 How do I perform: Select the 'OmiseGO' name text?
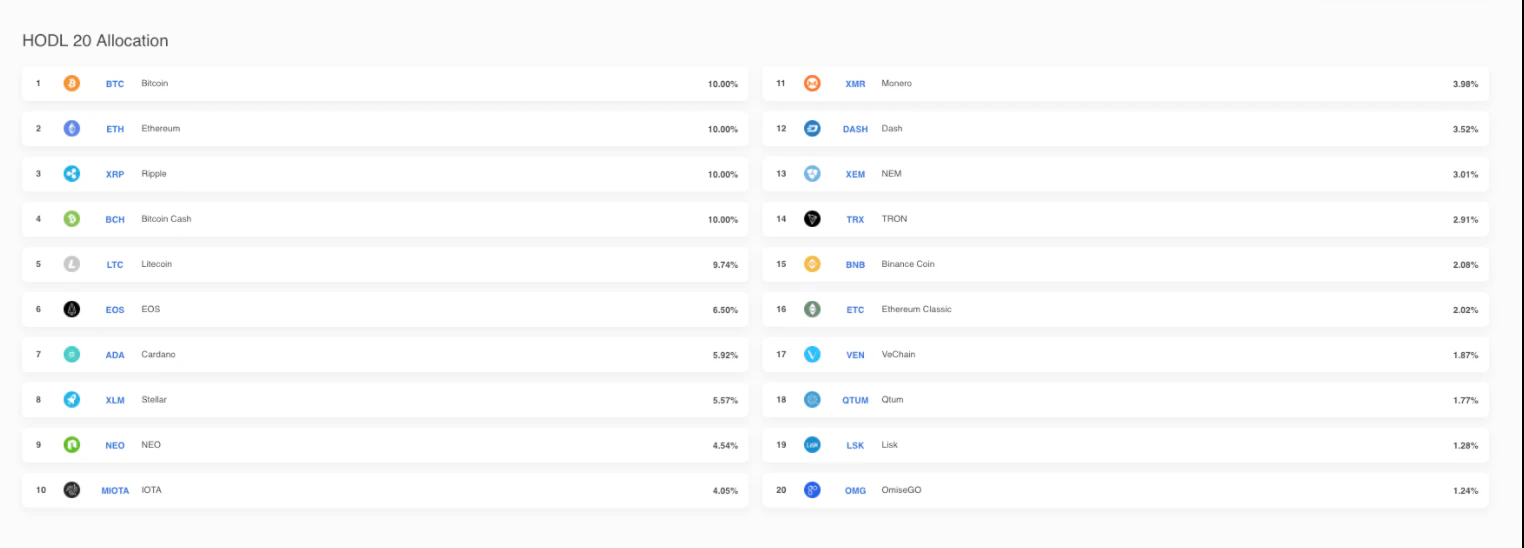901,490
